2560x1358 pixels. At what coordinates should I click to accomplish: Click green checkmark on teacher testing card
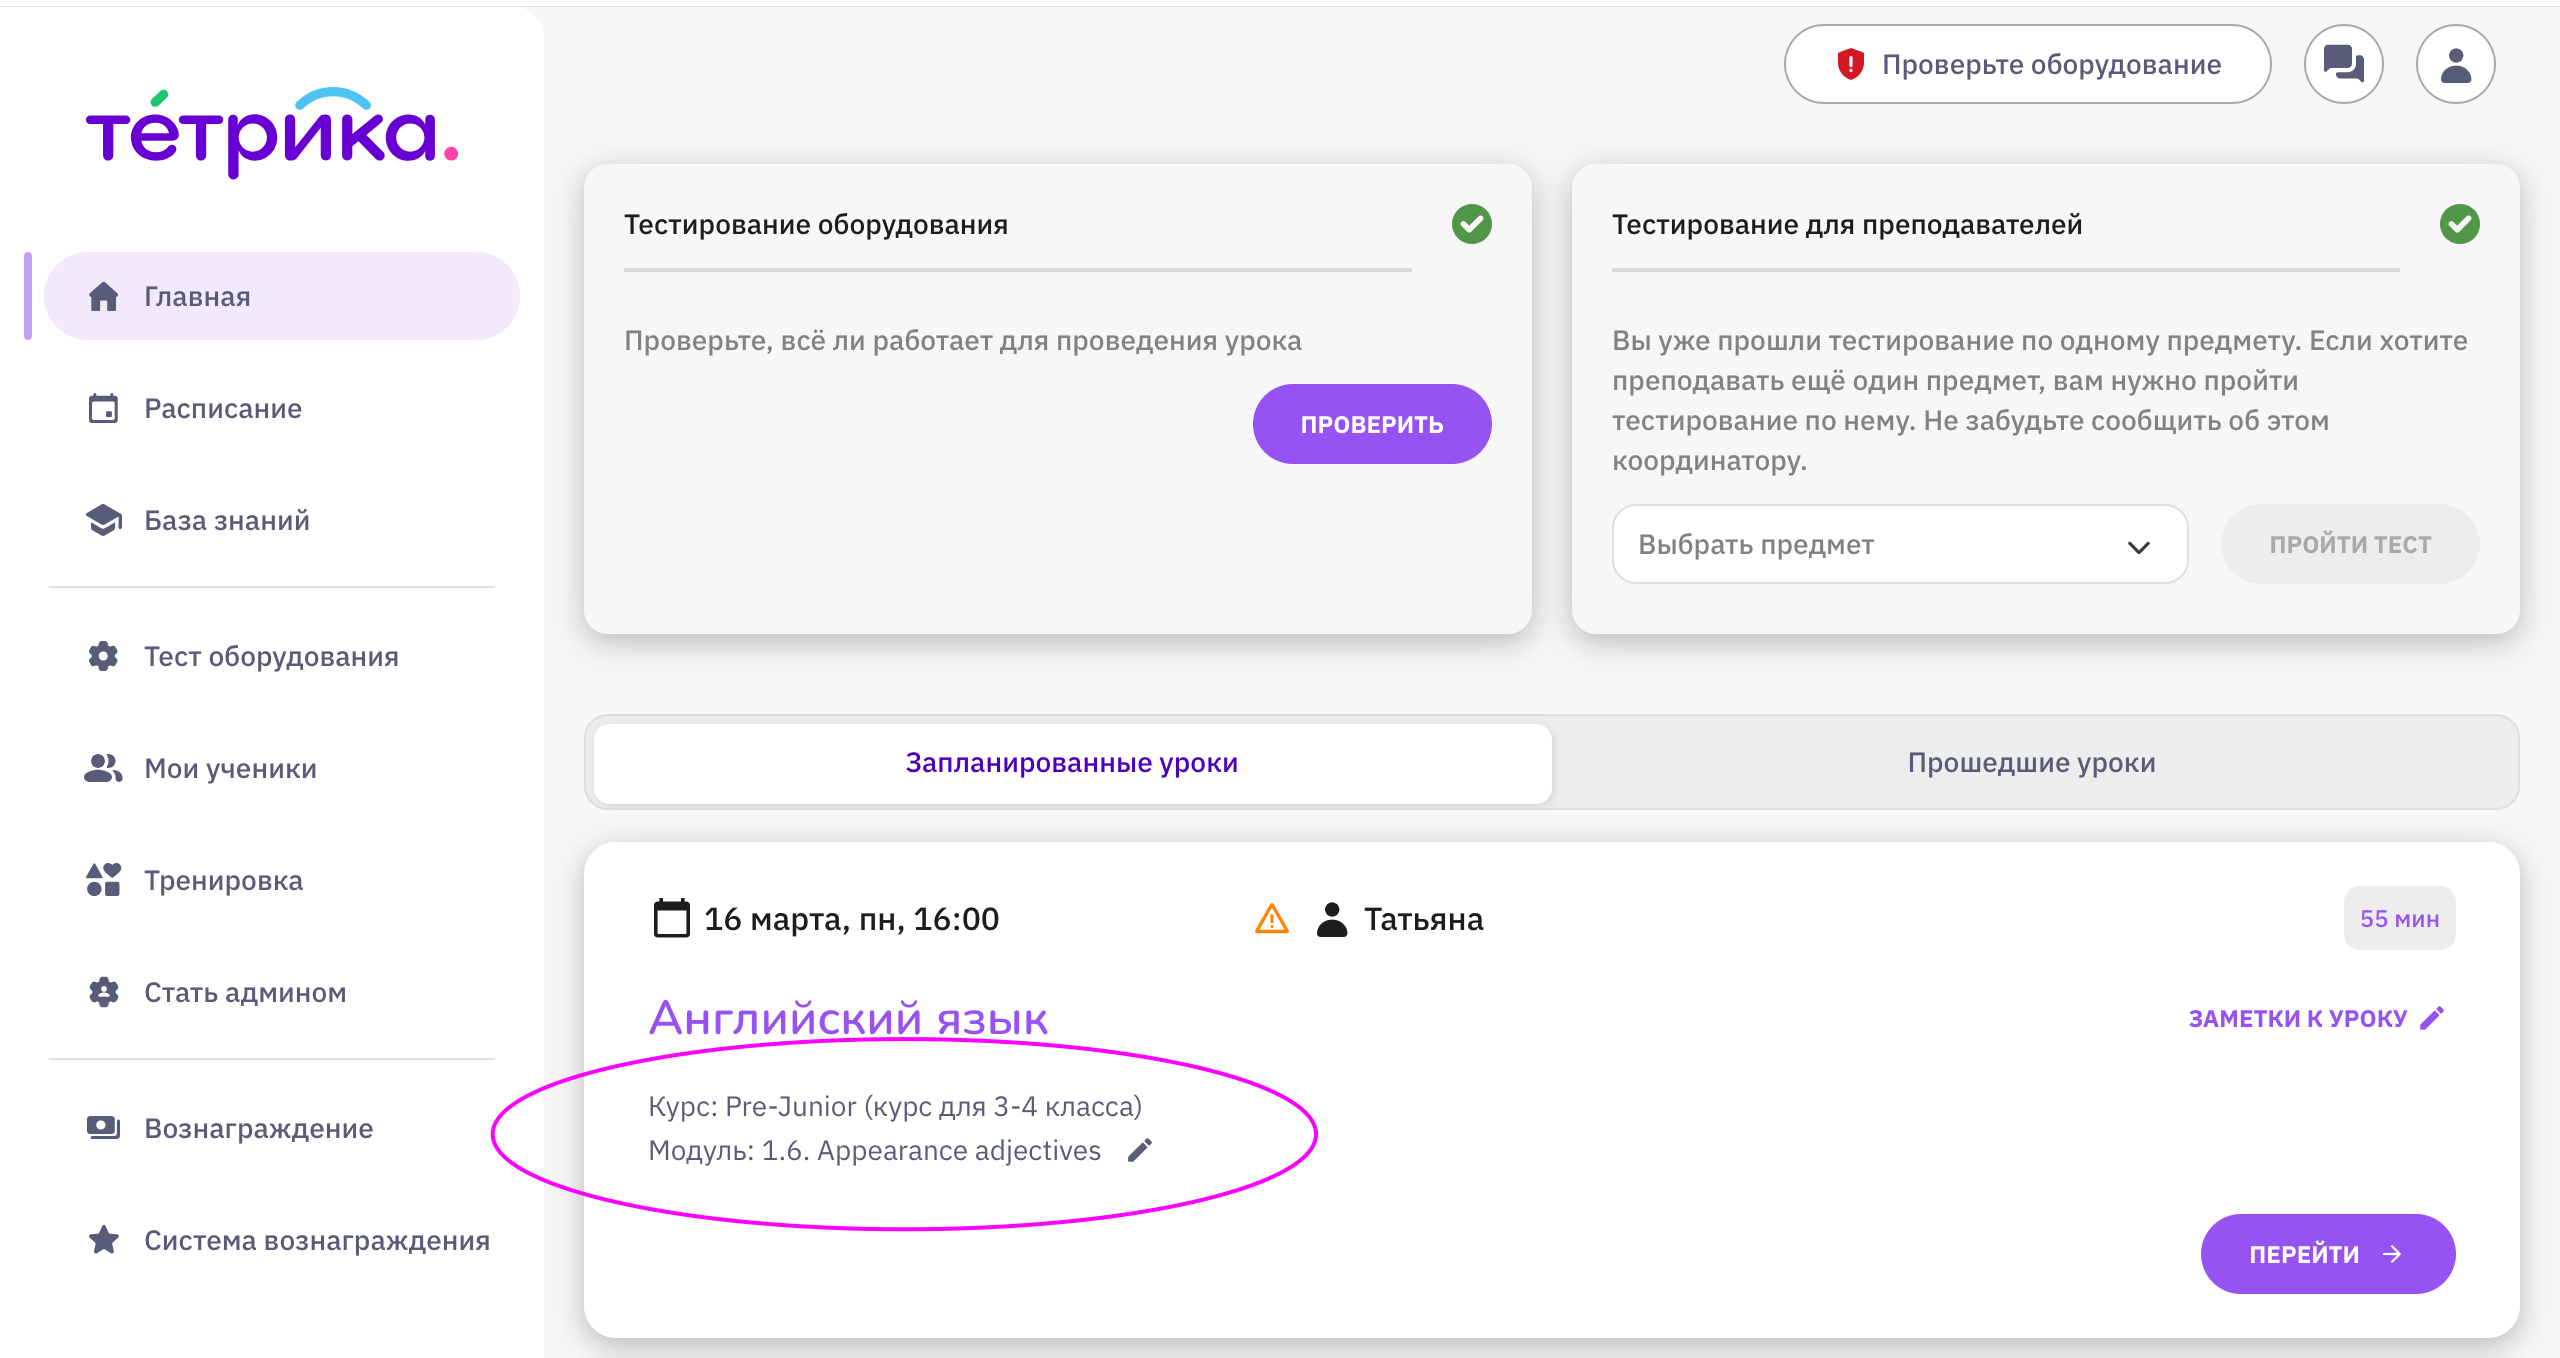click(x=2459, y=224)
